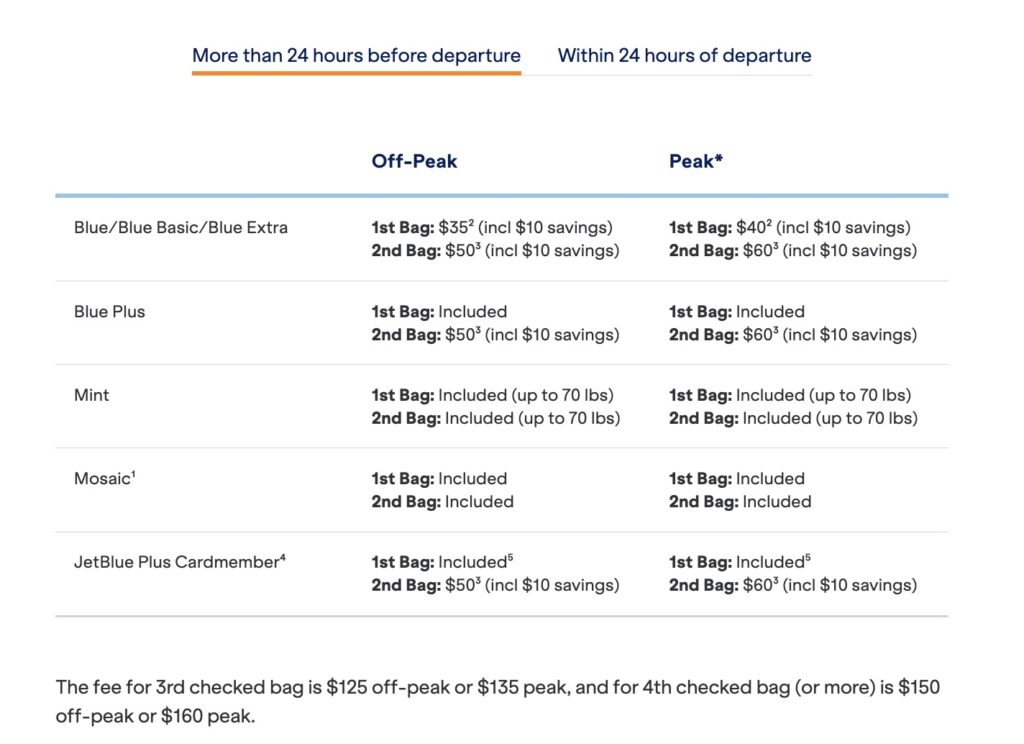Select the 'More than 24 hours before departure' tab
Screen dimensions: 1024x744
tap(356, 55)
